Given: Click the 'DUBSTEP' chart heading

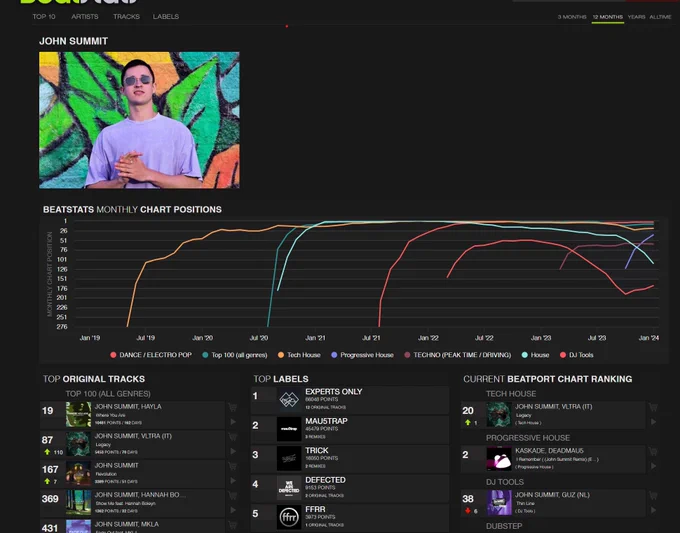Looking at the screenshot, I should [504, 526].
